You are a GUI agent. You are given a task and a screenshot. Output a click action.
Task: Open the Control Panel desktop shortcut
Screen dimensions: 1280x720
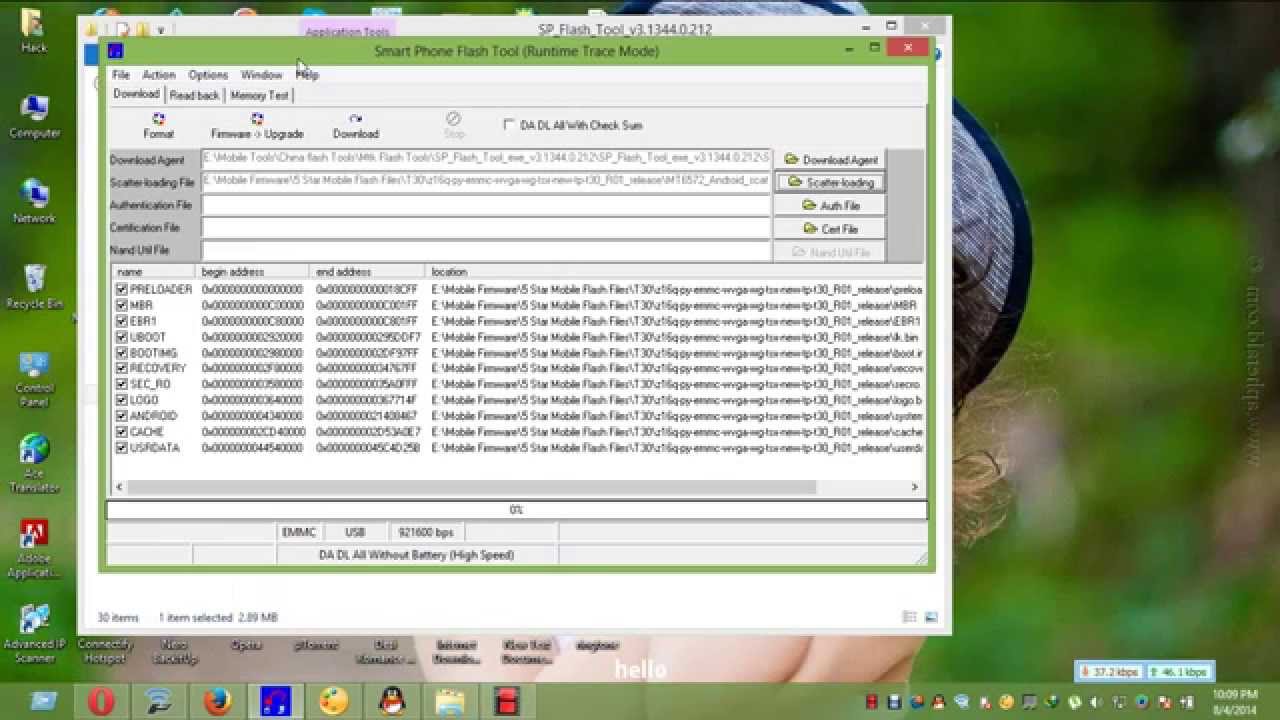(x=34, y=379)
